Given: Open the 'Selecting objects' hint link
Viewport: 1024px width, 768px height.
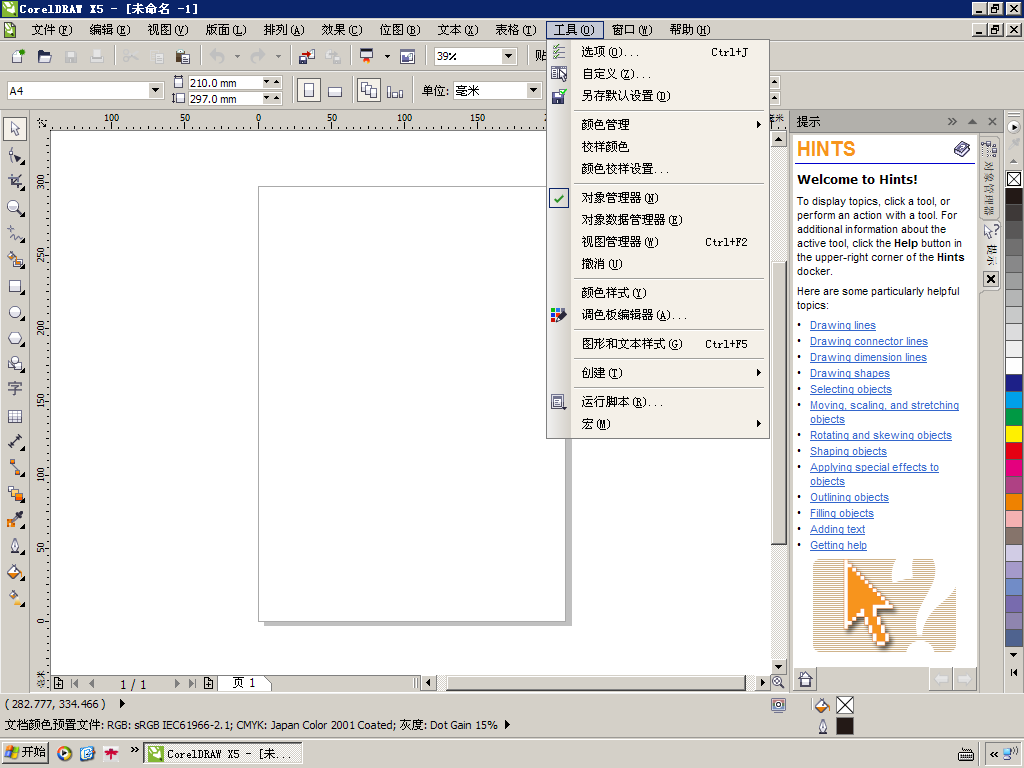Looking at the screenshot, I should [x=850, y=389].
